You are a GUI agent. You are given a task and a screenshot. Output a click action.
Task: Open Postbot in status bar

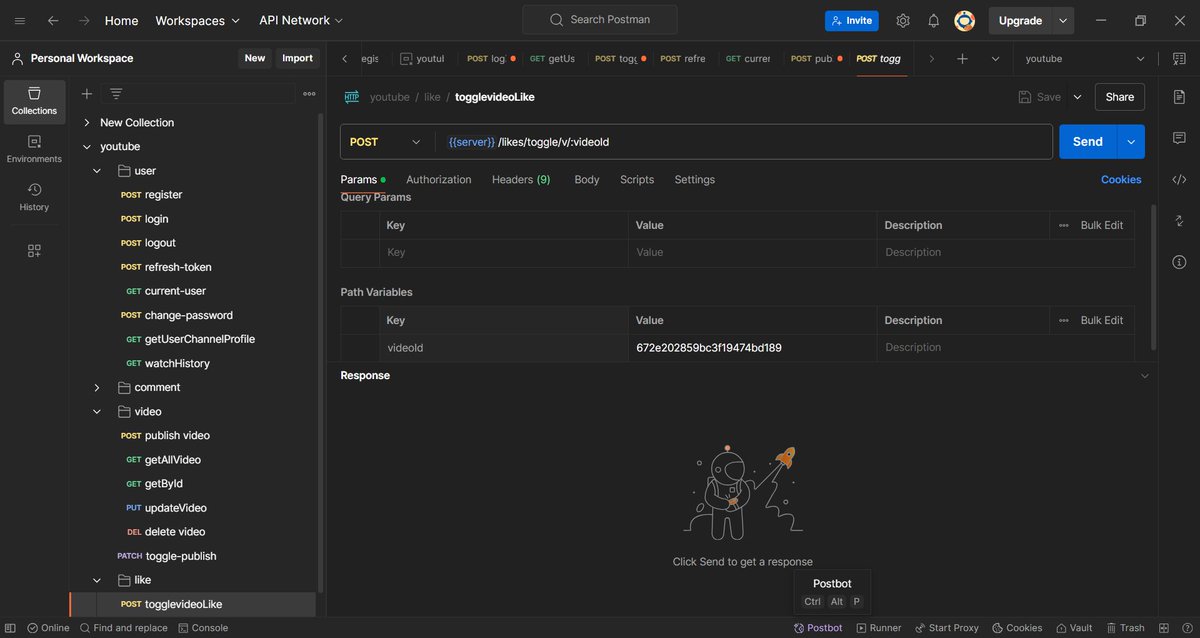tap(818, 628)
